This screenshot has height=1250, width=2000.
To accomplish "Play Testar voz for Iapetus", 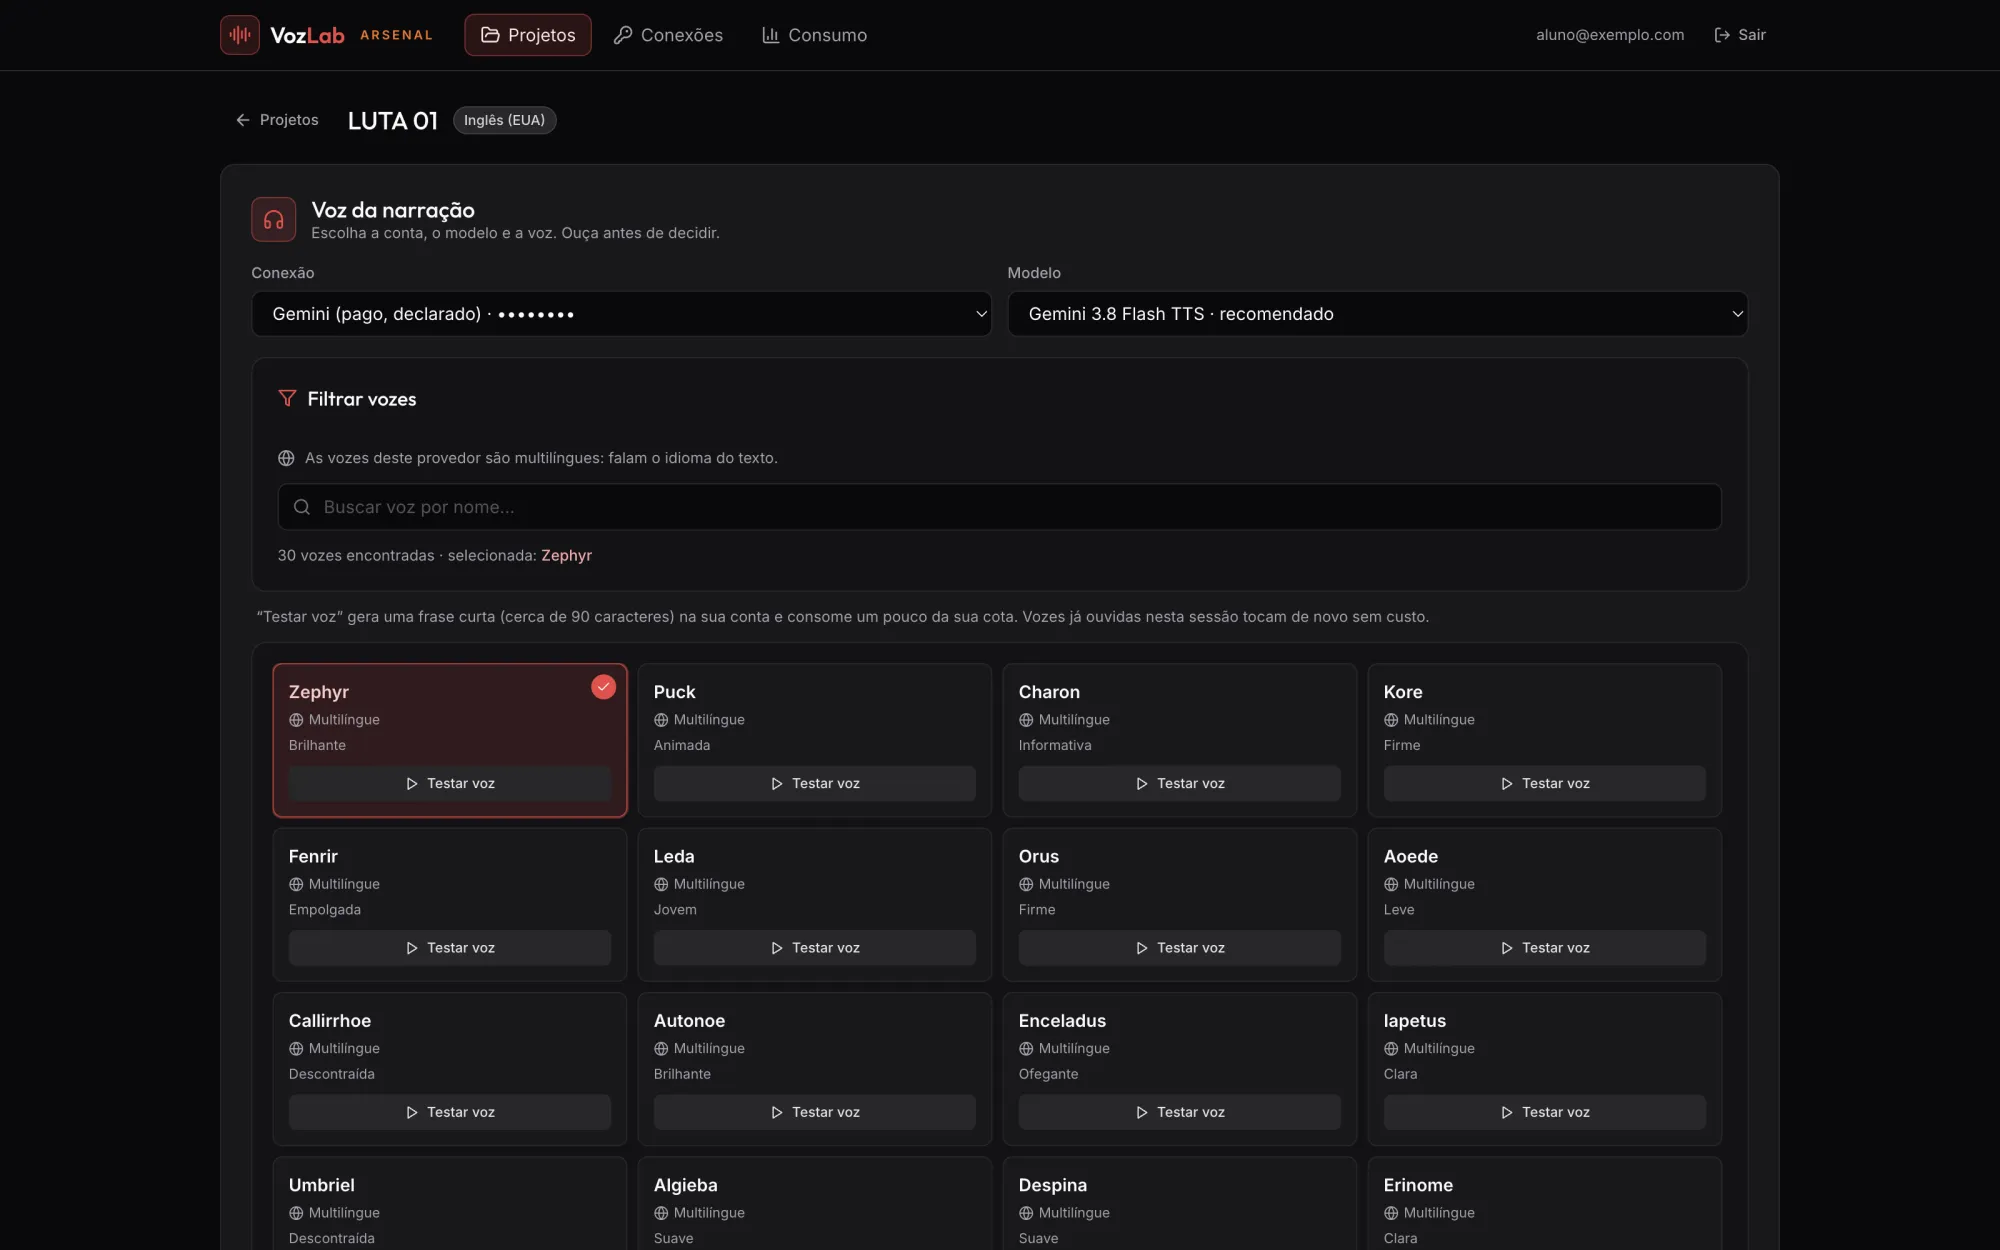I will click(x=1544, y=1112).
